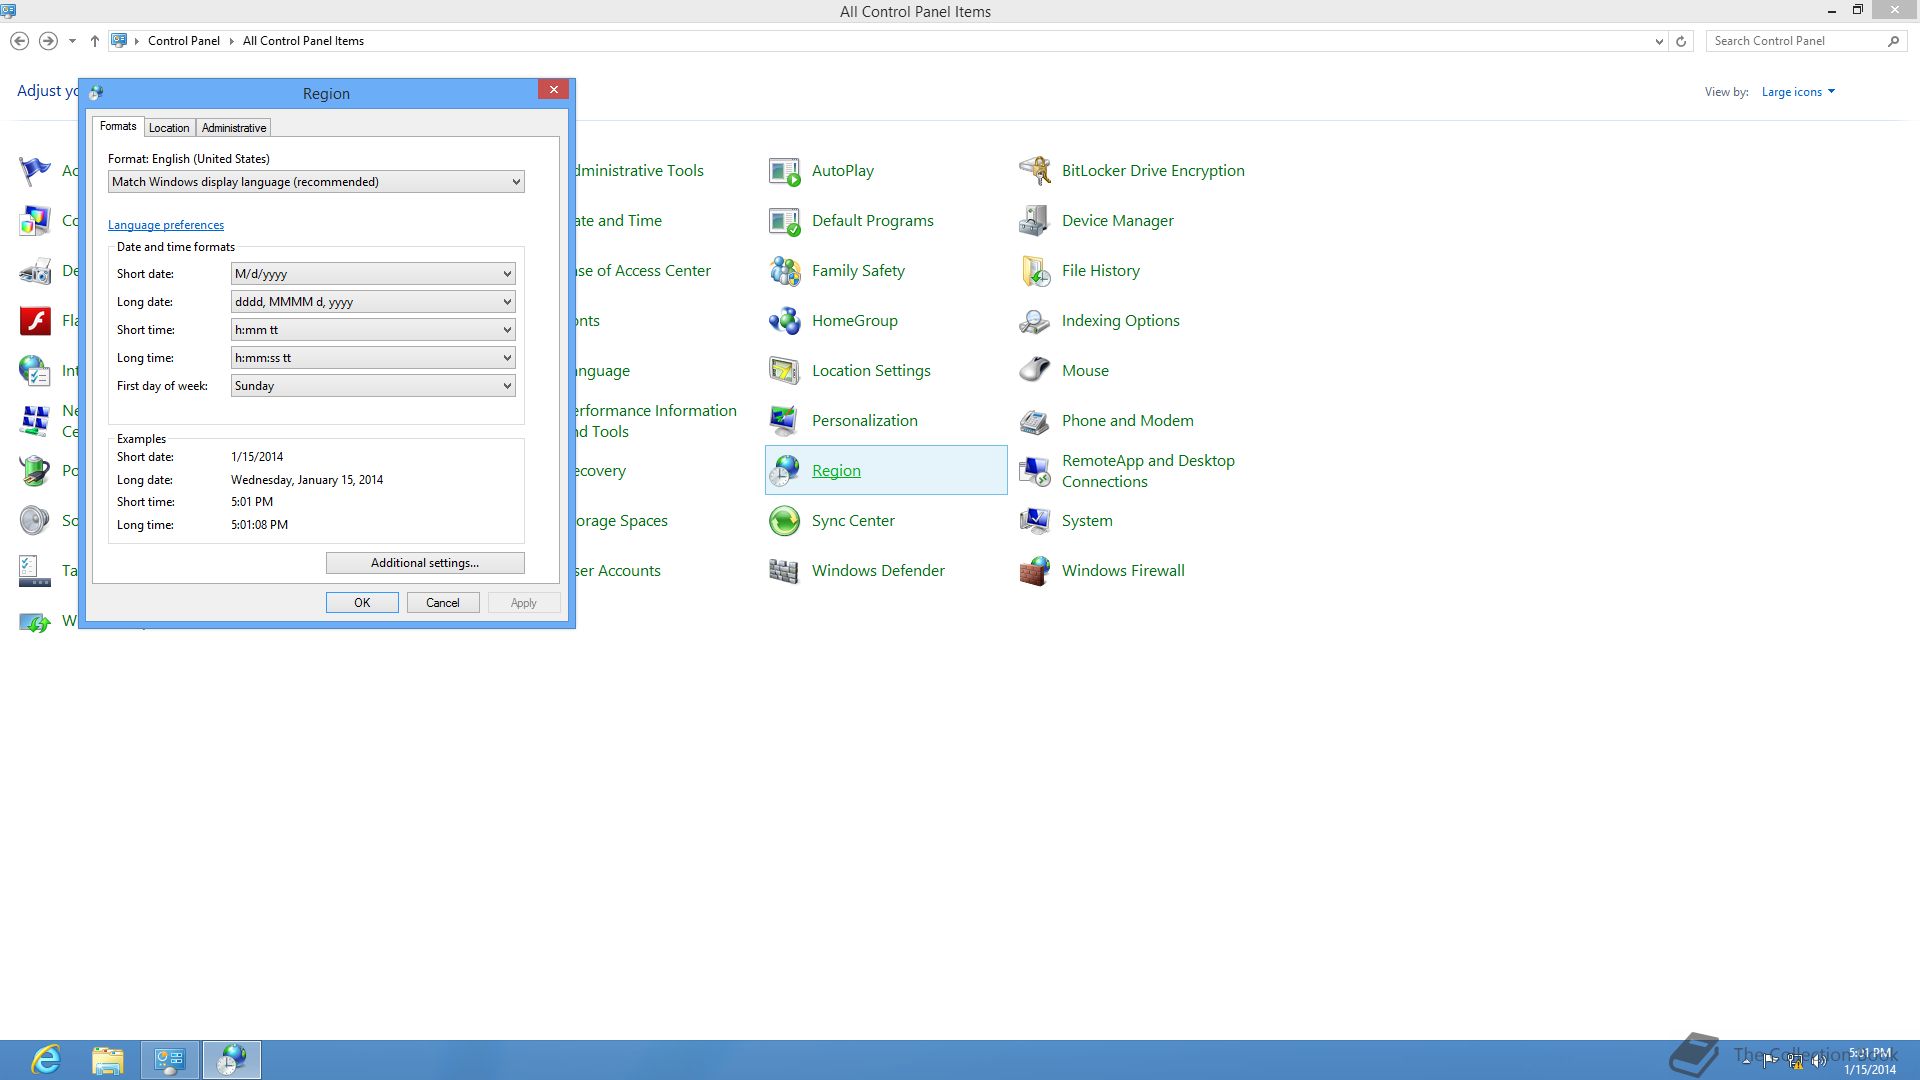Screen dimensions: 1920x1080
Task: Open recent locations dropdown arrow
Action: [72, 41]
